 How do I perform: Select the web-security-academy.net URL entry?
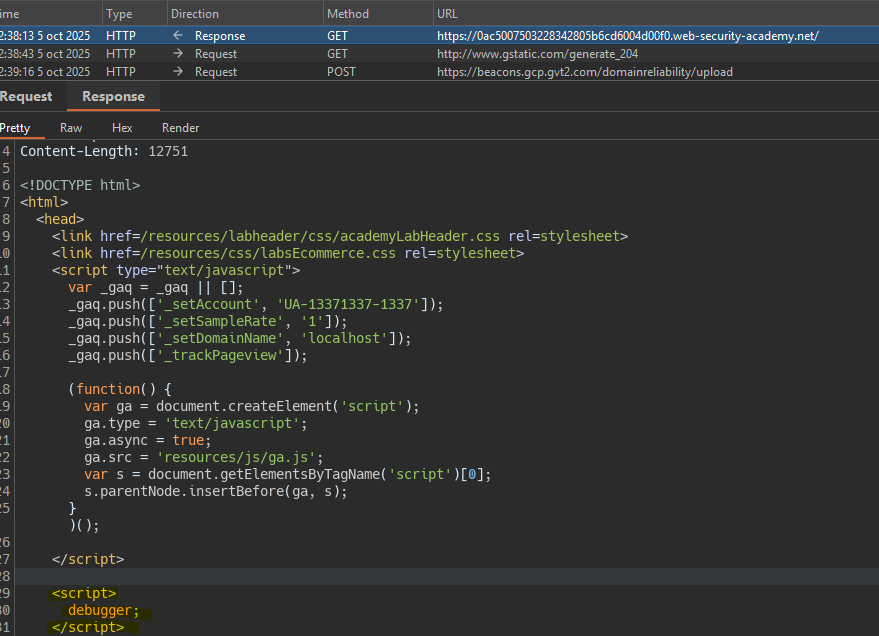[627, 36]
